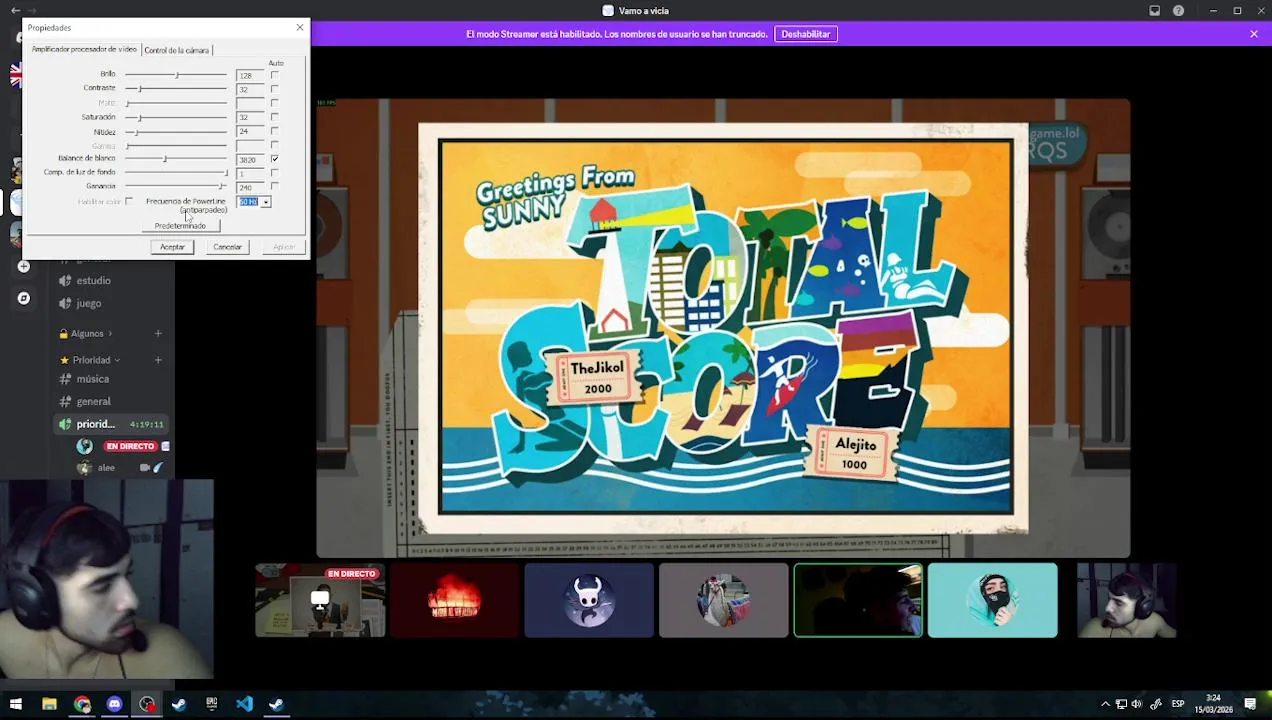Viewport: 1272px width, 720px height.
Task: Switch to Discord in the taskbar
Action: click(x=114, y=704)
